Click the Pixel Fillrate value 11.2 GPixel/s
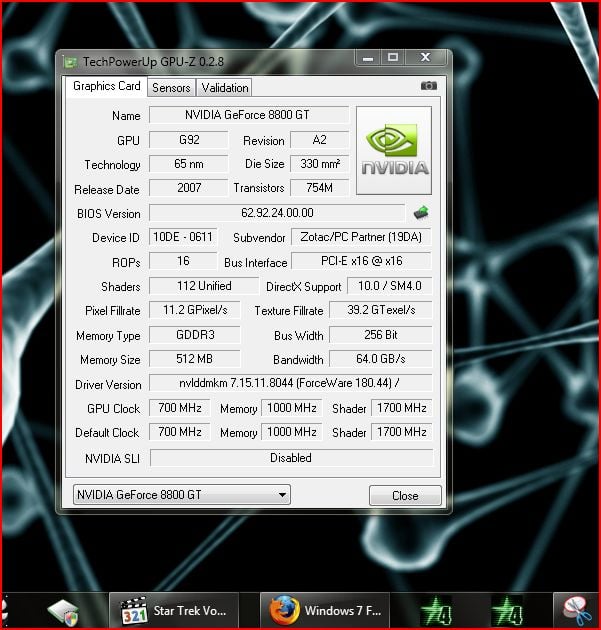 195,310
